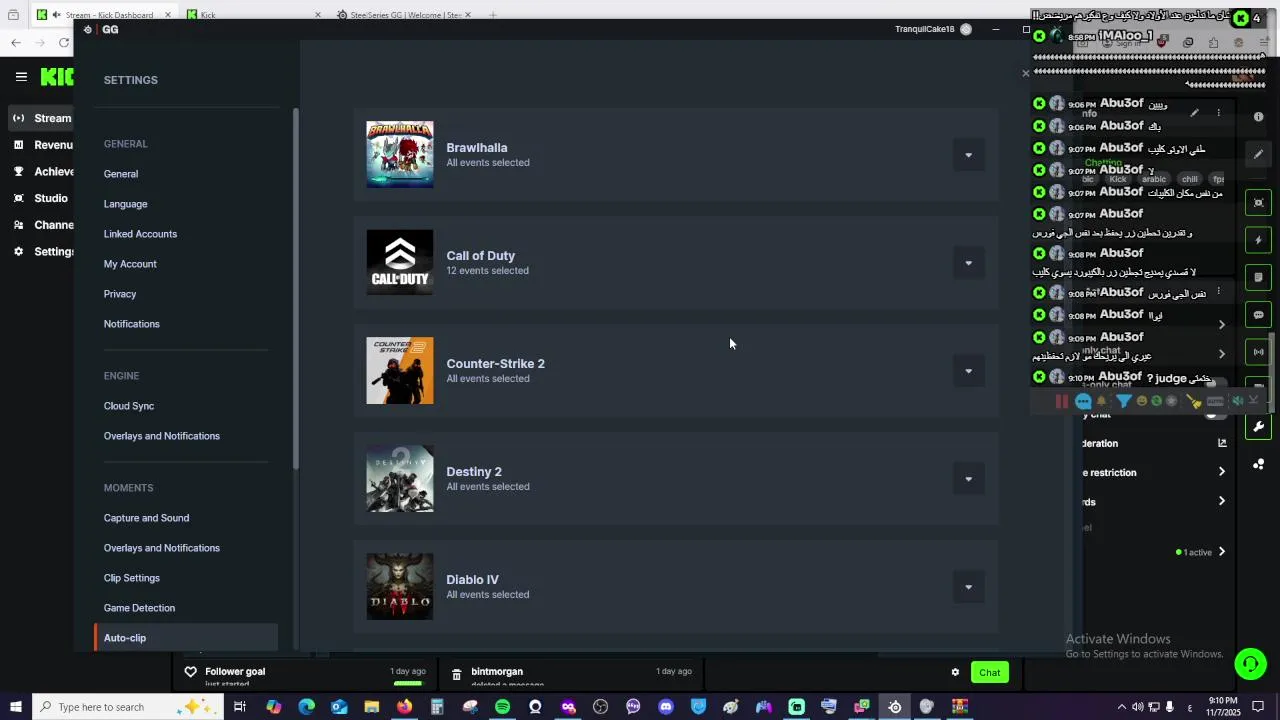
Task: Open Linked Accounts settings
Action: click(140, 234)
